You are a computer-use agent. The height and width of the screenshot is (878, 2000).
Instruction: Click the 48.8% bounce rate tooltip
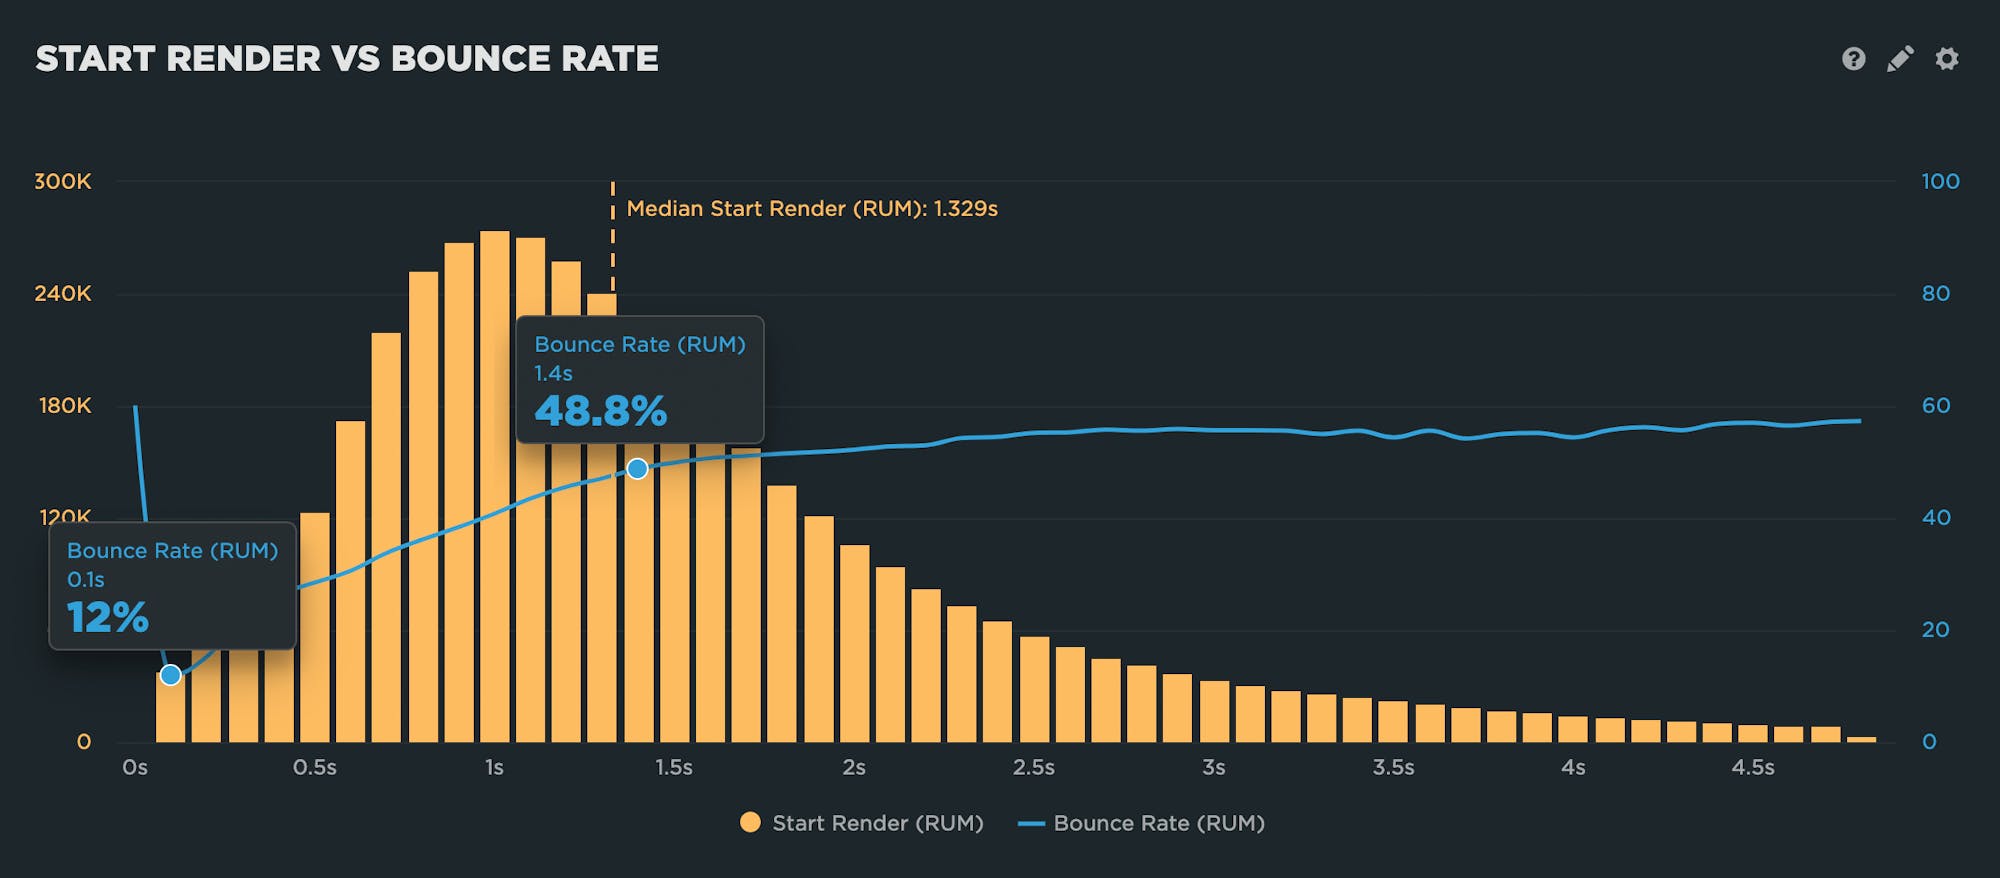[x=639, y=380]
